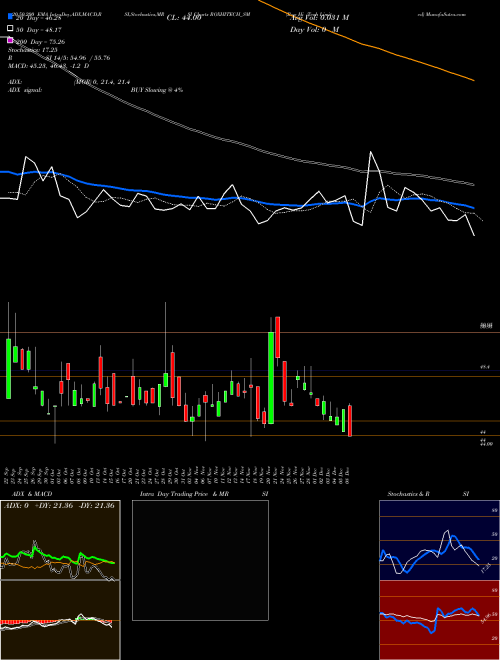Open the ADX indicator chart thumbnail
This screenshot has height=660, width=500.
point(60,540)
